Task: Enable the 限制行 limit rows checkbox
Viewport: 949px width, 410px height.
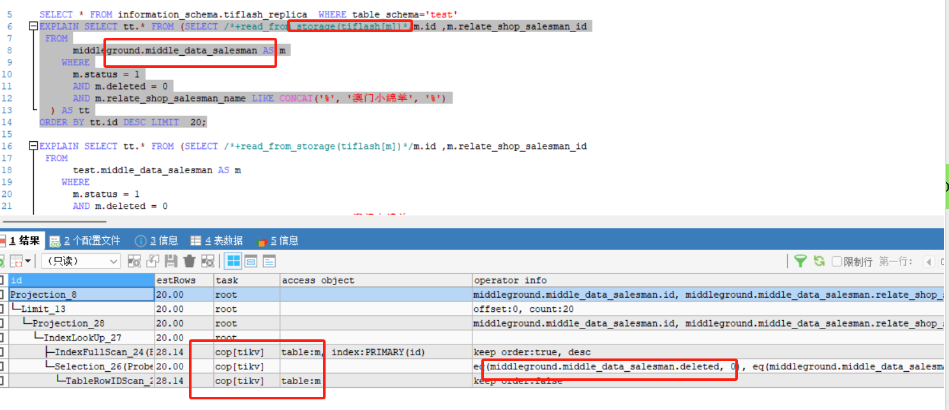Action: [x=837, y=262]
